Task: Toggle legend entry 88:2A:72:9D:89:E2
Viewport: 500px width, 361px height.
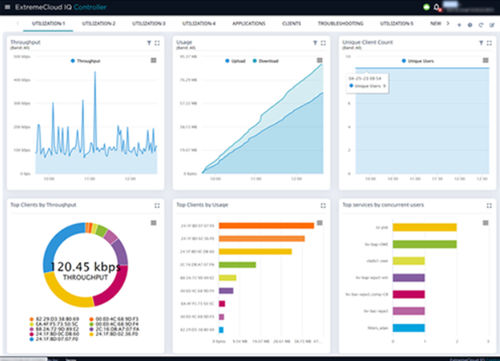Action: [x=54, y=329]
